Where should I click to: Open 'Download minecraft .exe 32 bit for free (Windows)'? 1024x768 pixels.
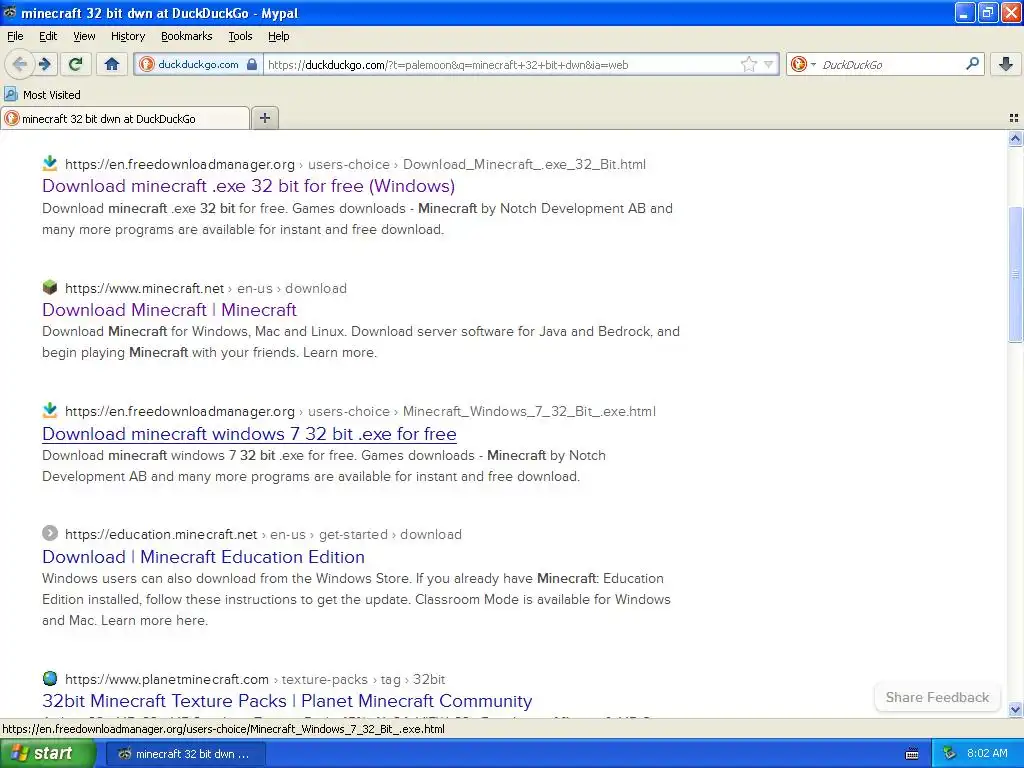pyautogui.click(x=248, y=186)
